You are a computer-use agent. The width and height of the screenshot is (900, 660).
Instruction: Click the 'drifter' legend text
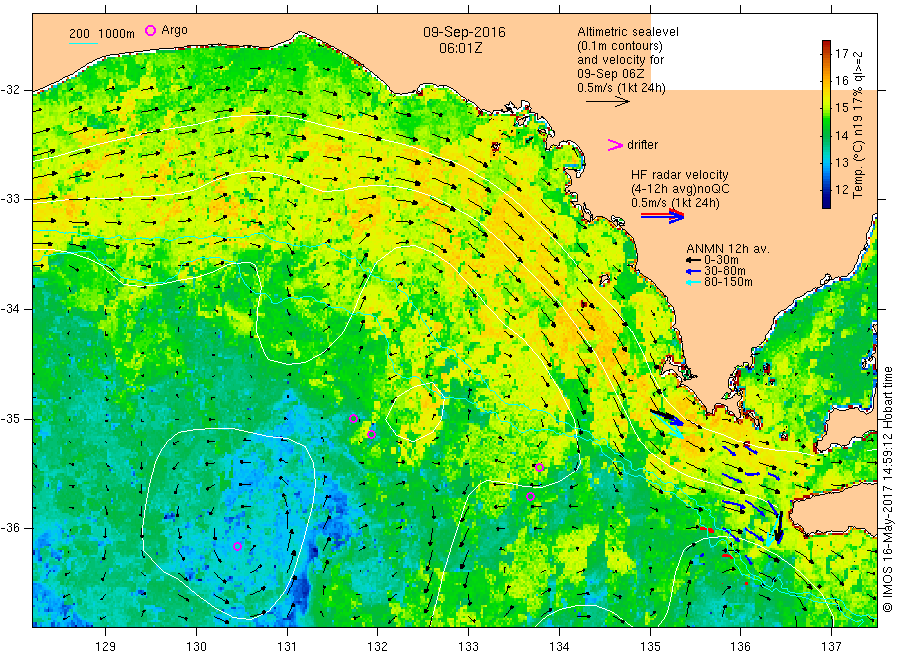coord(642,145)
